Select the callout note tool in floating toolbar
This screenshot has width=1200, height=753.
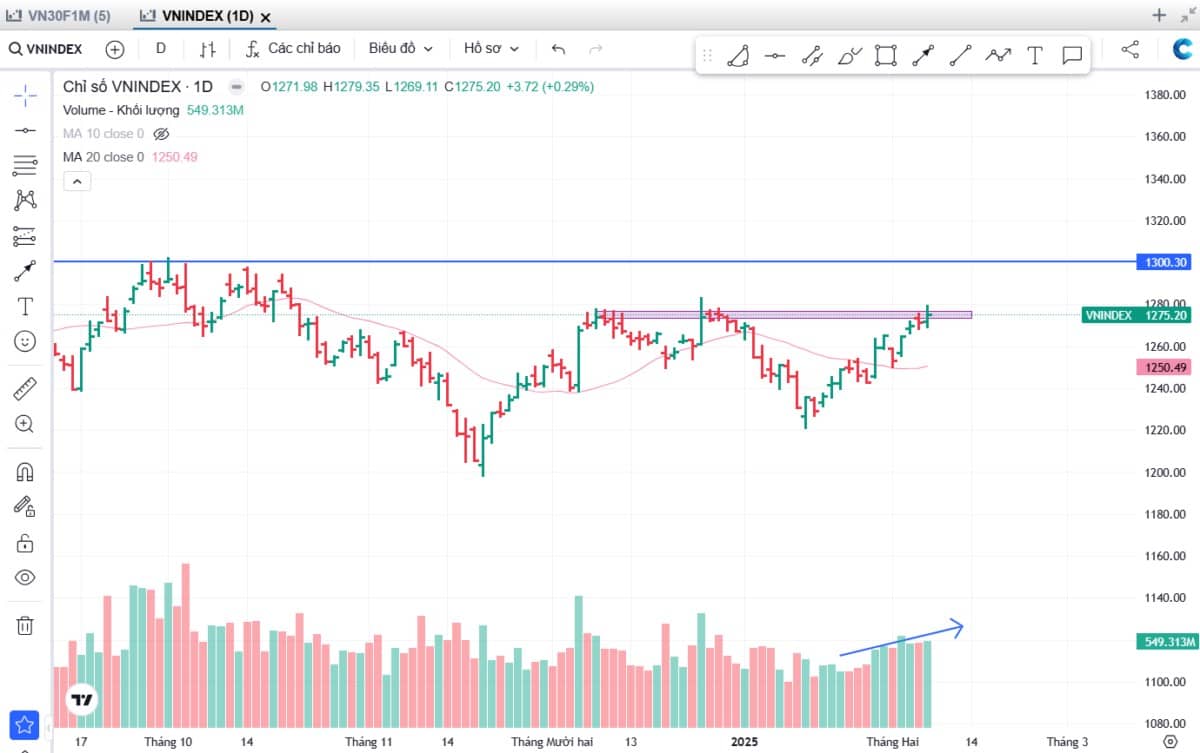point(1072,56)
